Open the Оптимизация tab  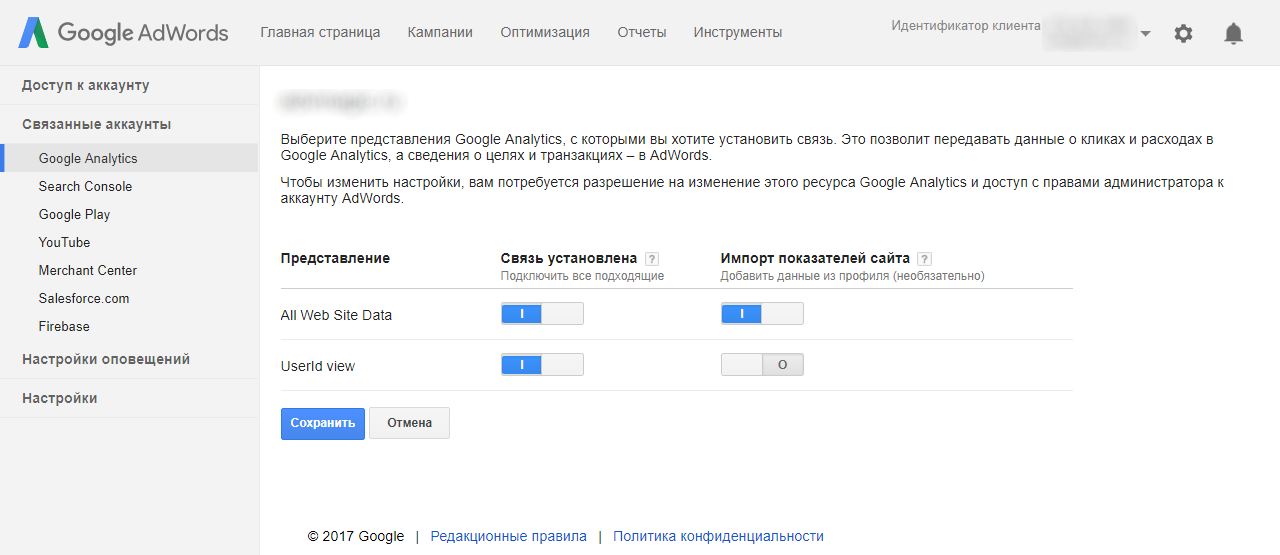pyautogui.click(x=545, y=32)
